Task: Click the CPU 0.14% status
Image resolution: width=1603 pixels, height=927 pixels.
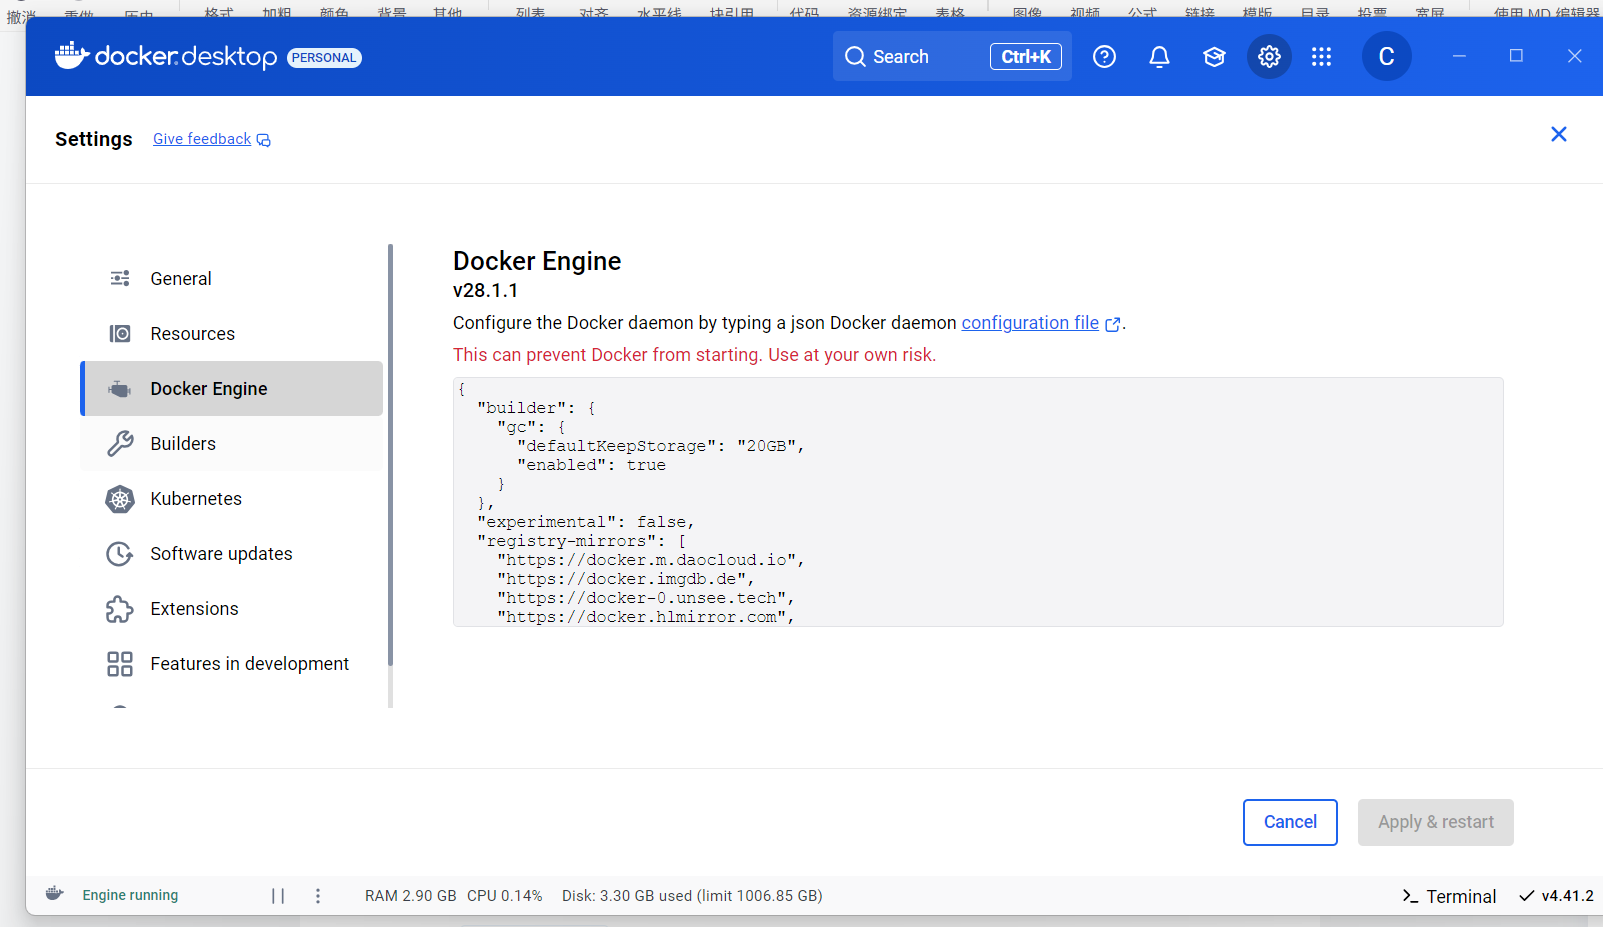Action: (x=505, y=896)
